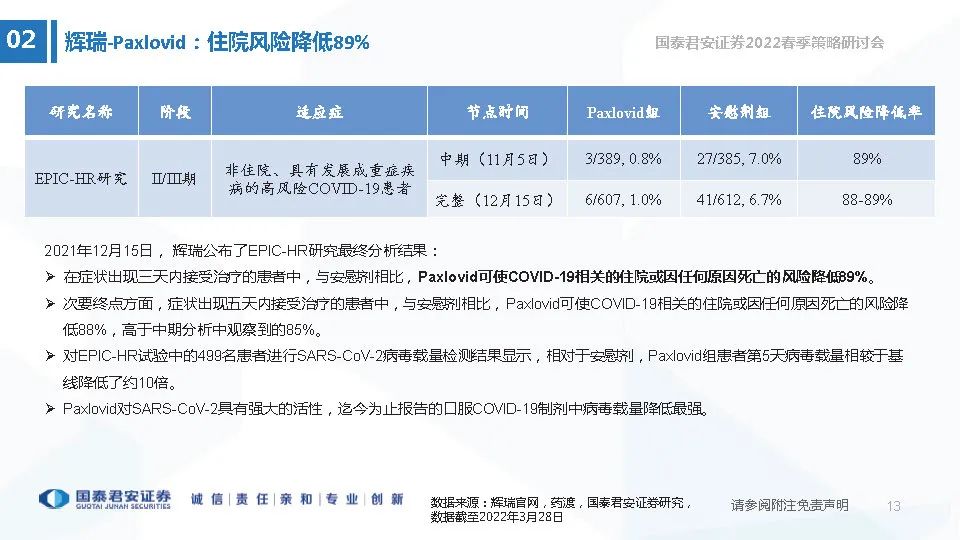The width and height of the screenshot is (960, 540).
Task: Click the arrow bullet before 对EPIC-HR试验
Action: point(50,355)
